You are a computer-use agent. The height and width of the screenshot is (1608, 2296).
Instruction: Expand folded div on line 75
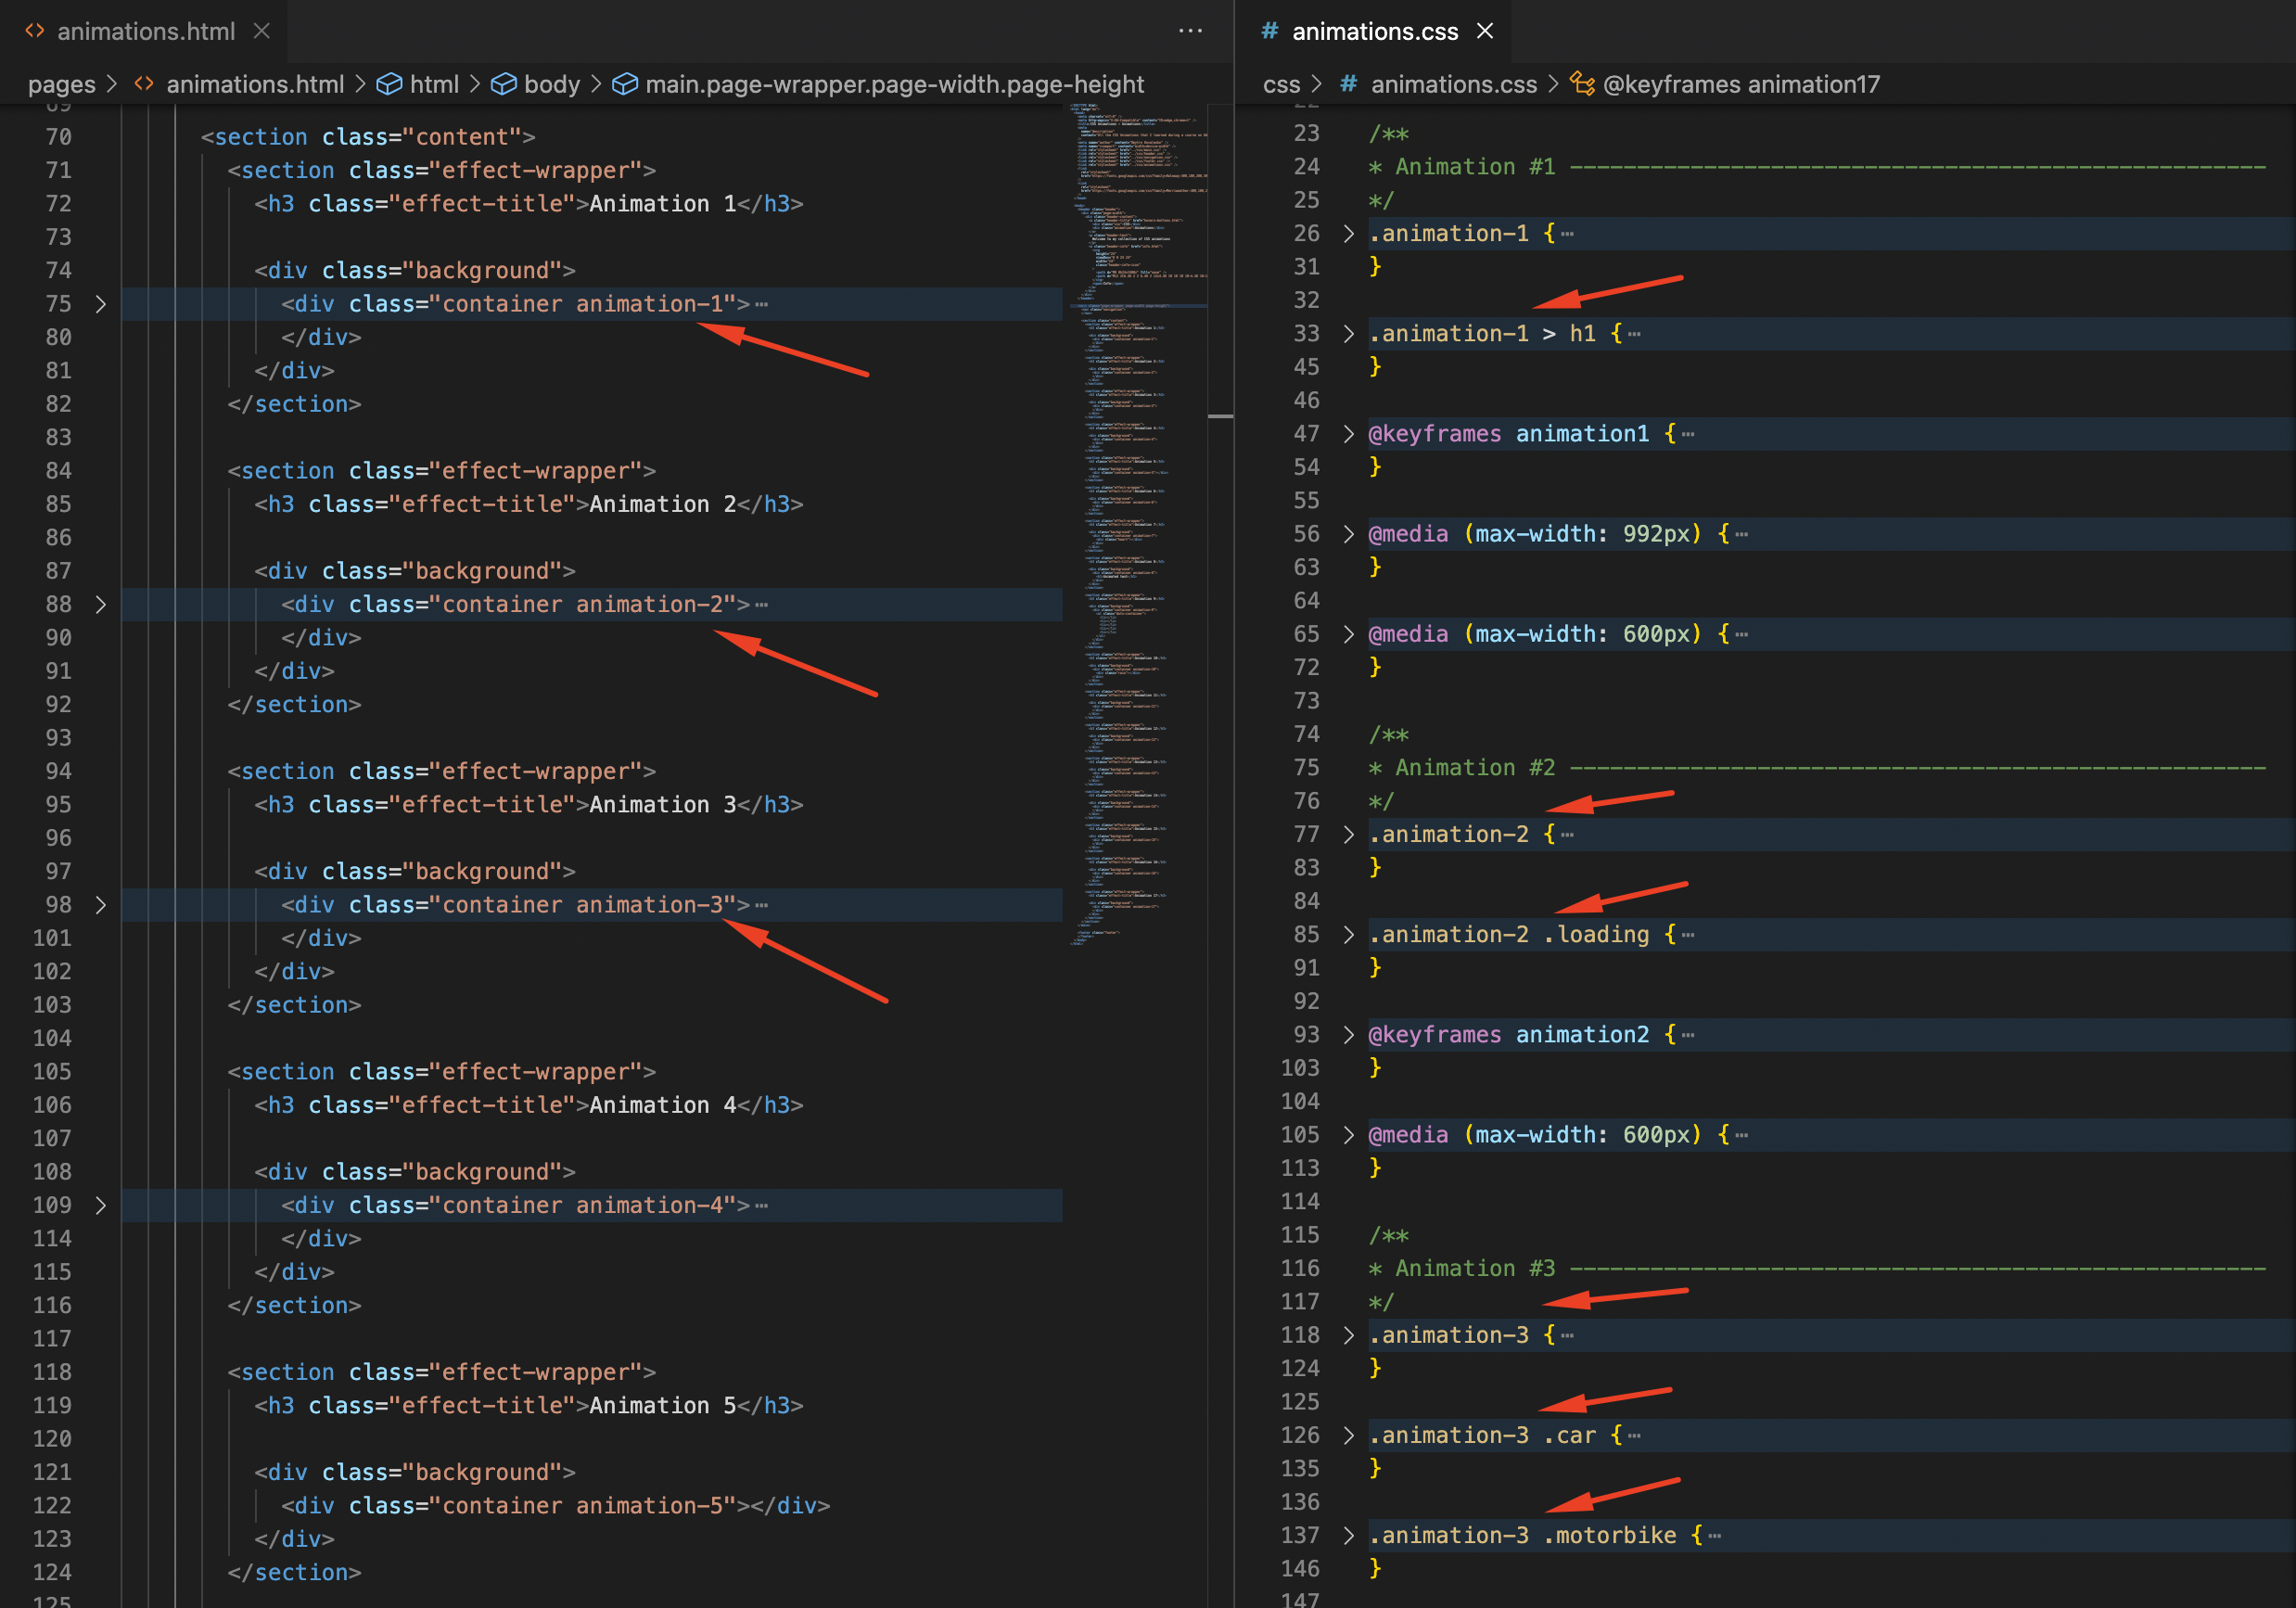click(x=100, y=304)
